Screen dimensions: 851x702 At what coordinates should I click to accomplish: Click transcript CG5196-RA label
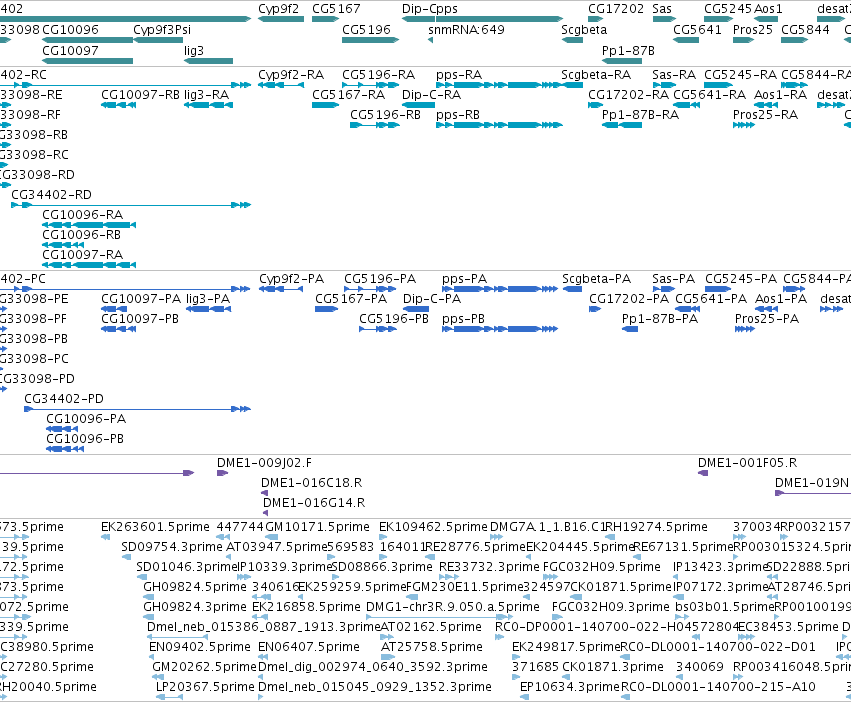click(378, 75)
